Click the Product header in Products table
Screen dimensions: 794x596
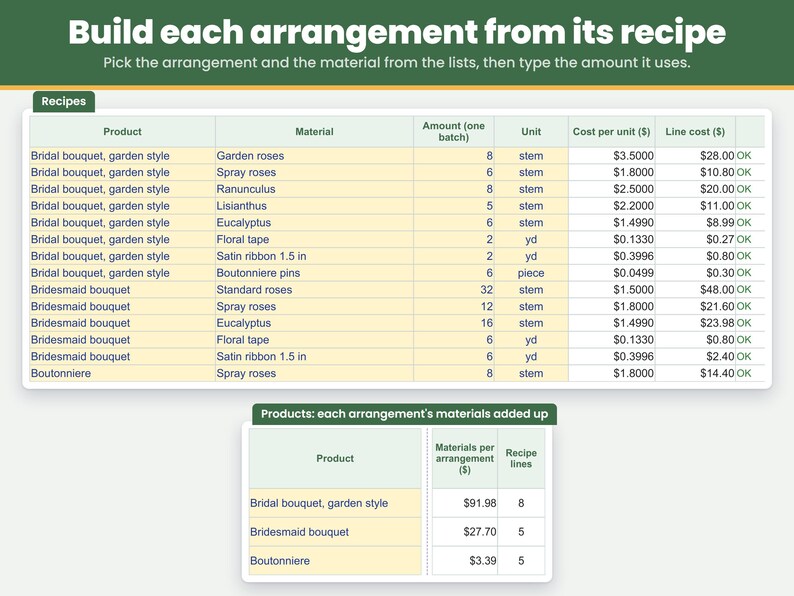[335, 459]
